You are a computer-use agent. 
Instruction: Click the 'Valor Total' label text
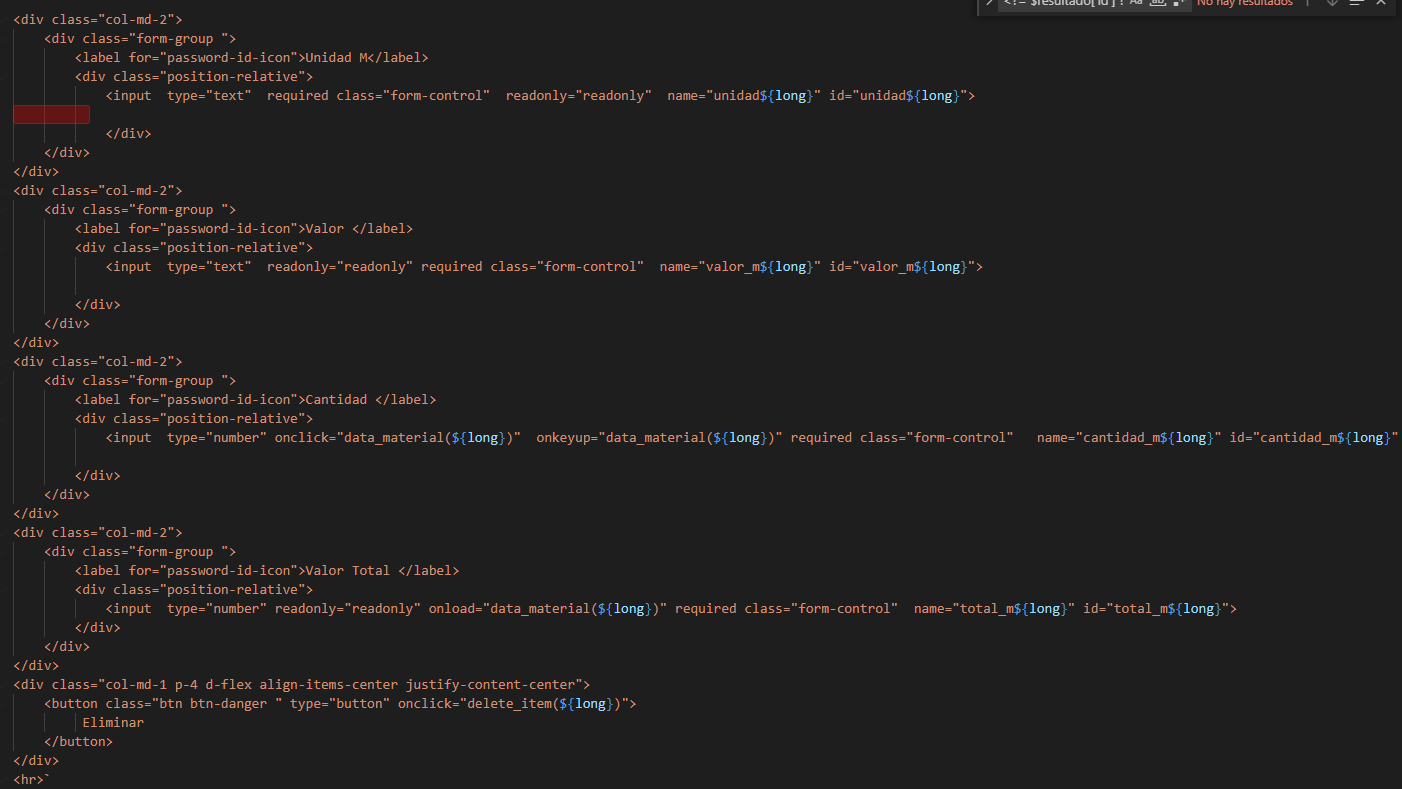click(347, 571)
